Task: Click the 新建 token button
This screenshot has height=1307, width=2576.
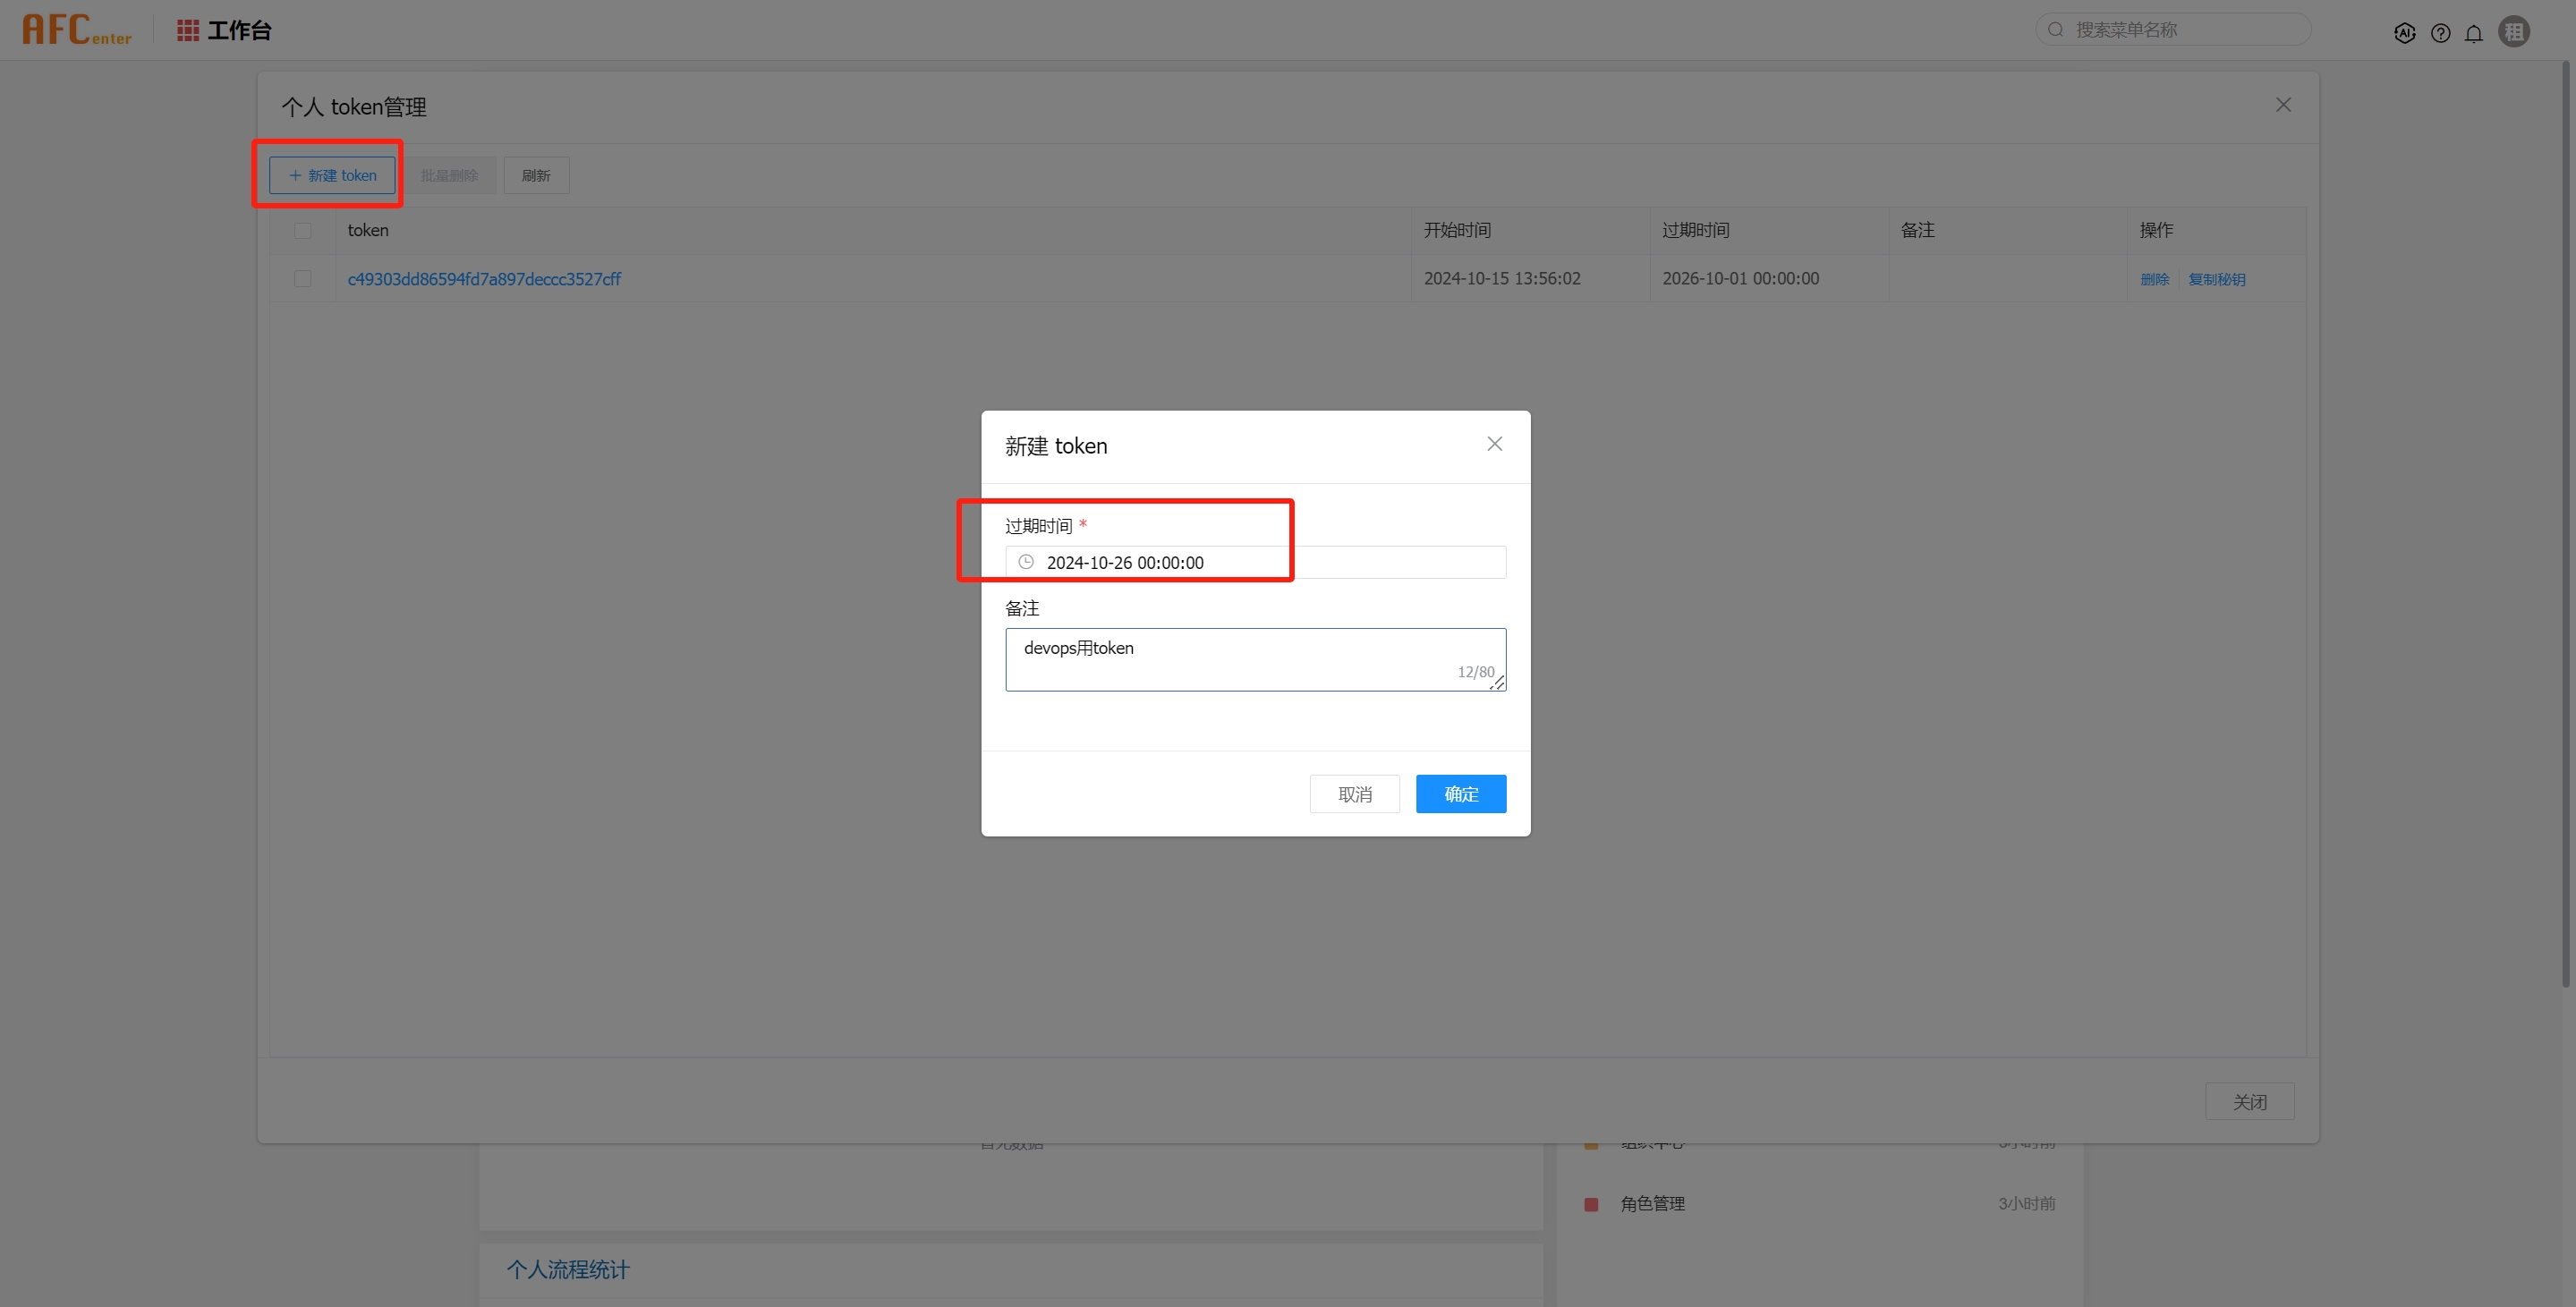Action: pyautogui.click(x=332, y=176)
